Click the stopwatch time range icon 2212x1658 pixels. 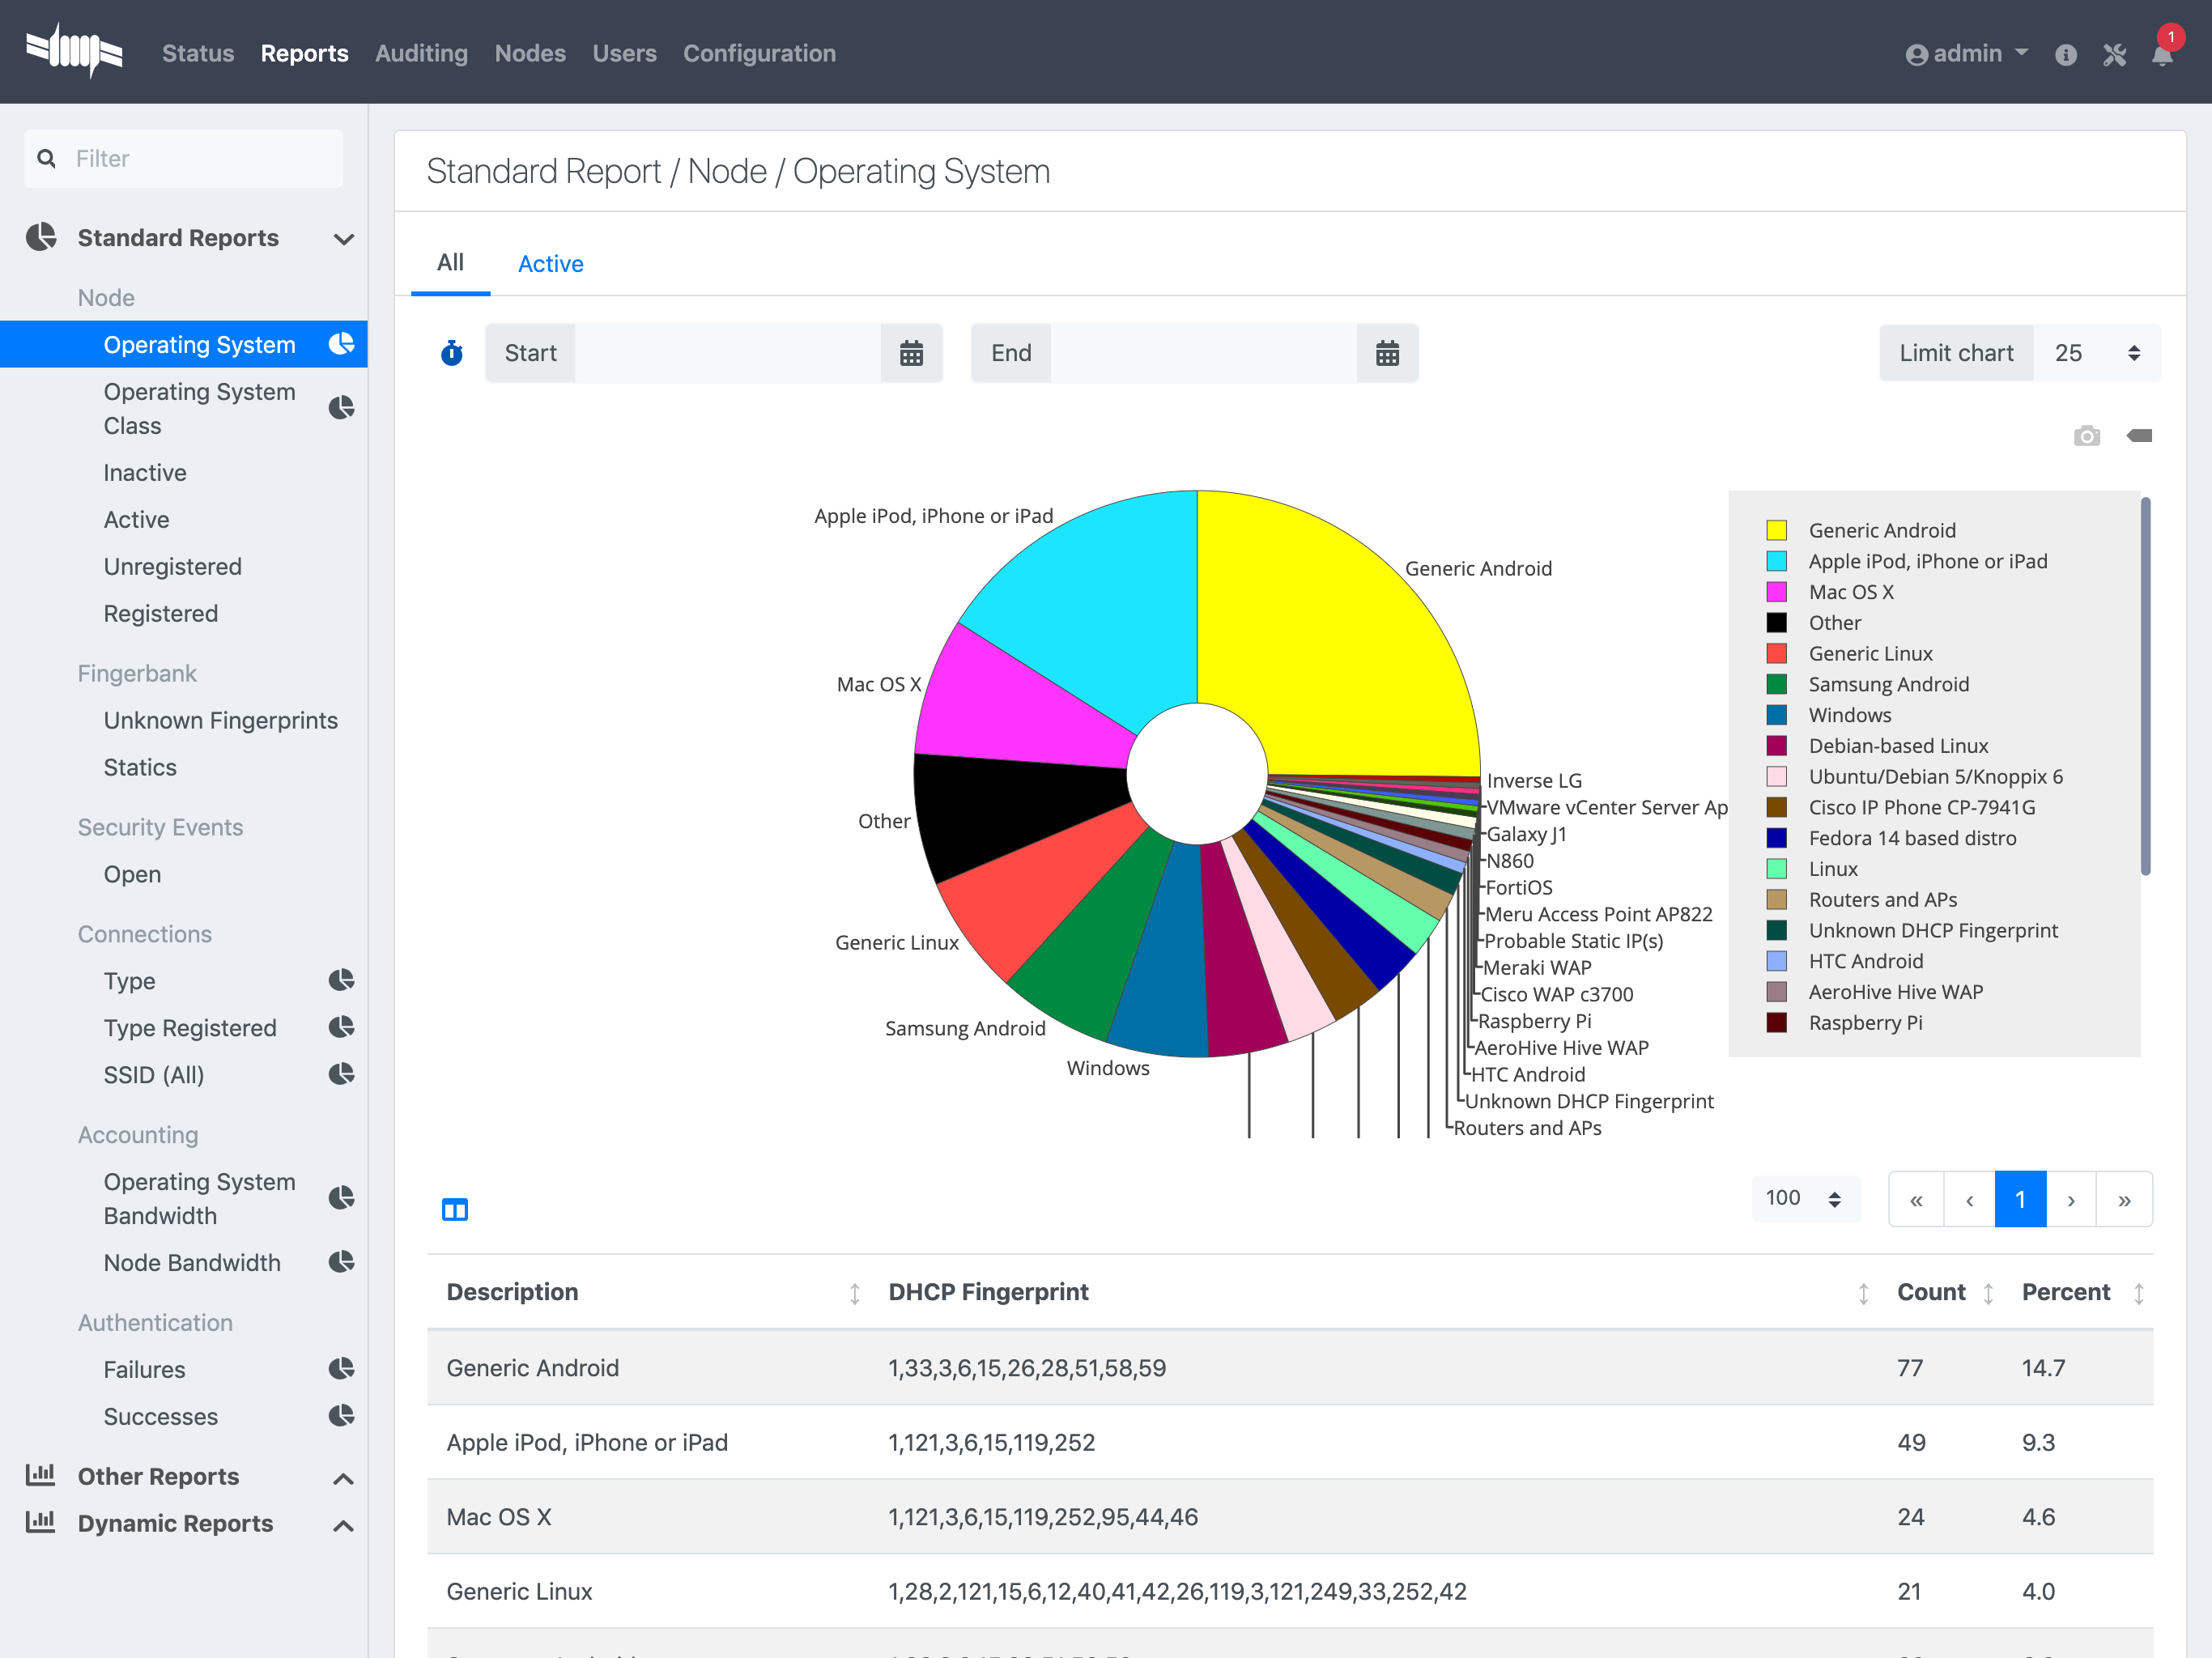tap(452, 353)
